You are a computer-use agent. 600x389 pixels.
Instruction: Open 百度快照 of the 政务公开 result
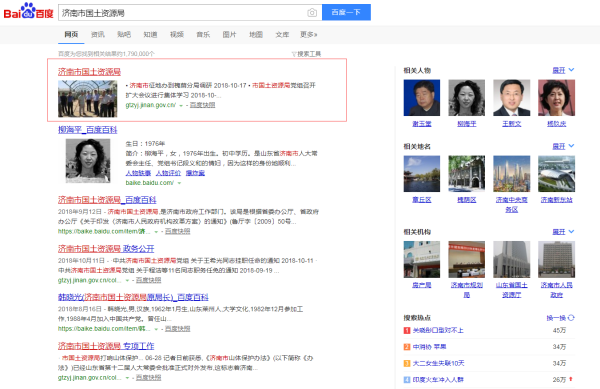point(148,280)
